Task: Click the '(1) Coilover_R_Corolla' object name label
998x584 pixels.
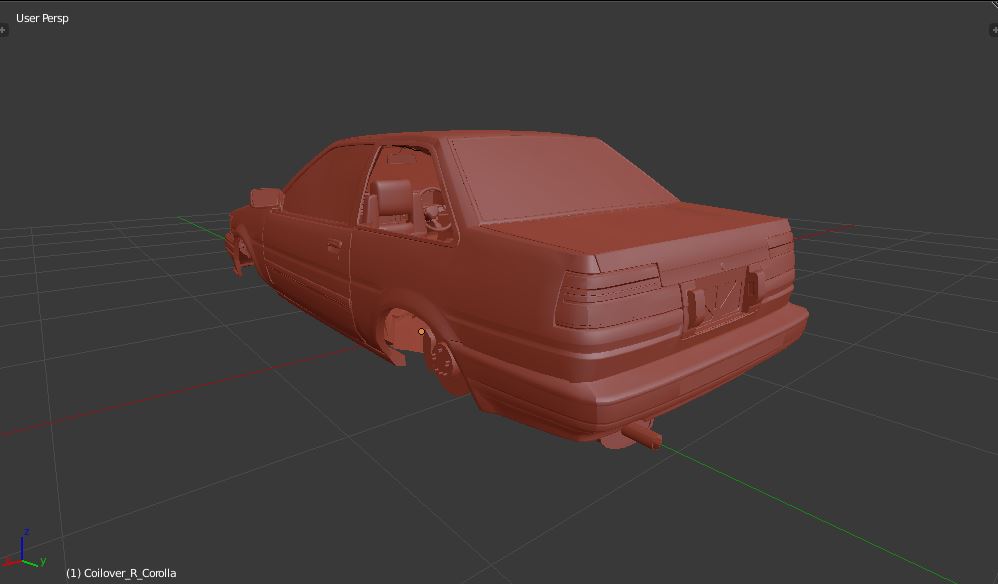Action: pyautogui.click(x=121, y=573)
